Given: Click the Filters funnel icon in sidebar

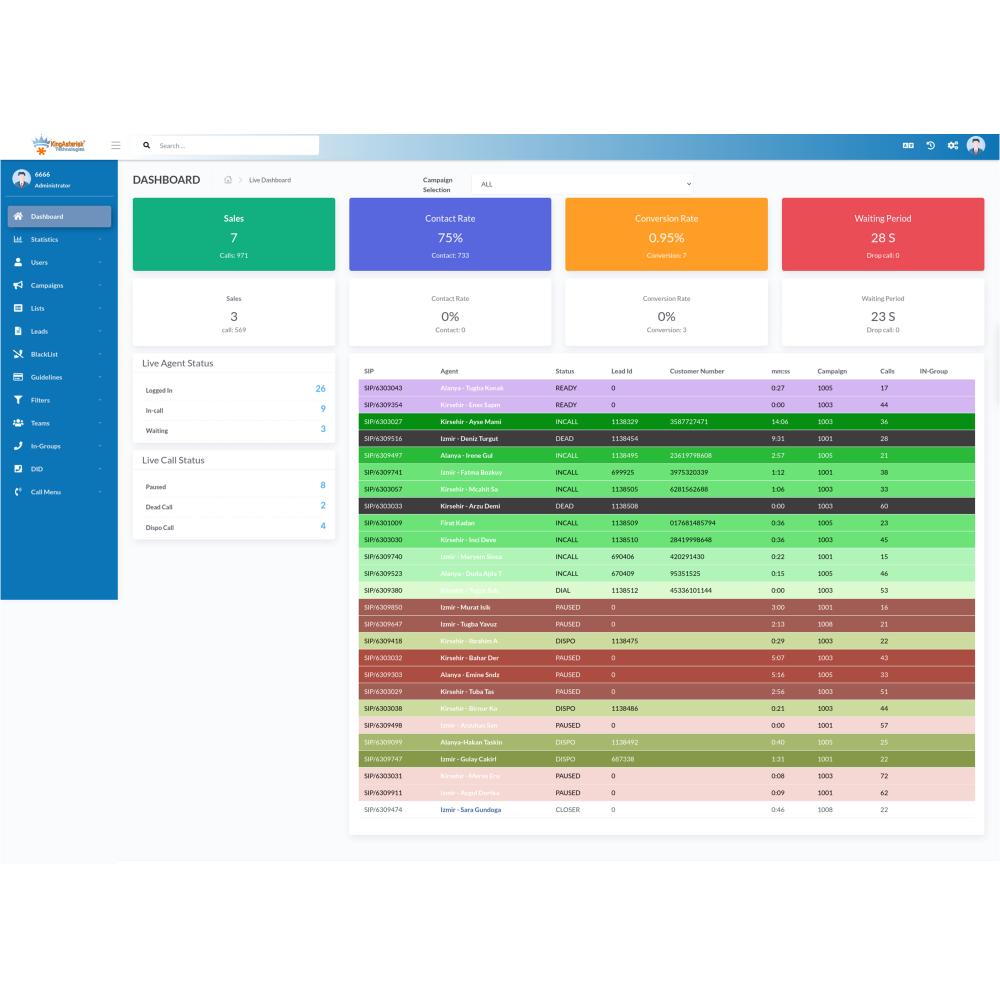Looking at the screenshot, I should 18,400.
